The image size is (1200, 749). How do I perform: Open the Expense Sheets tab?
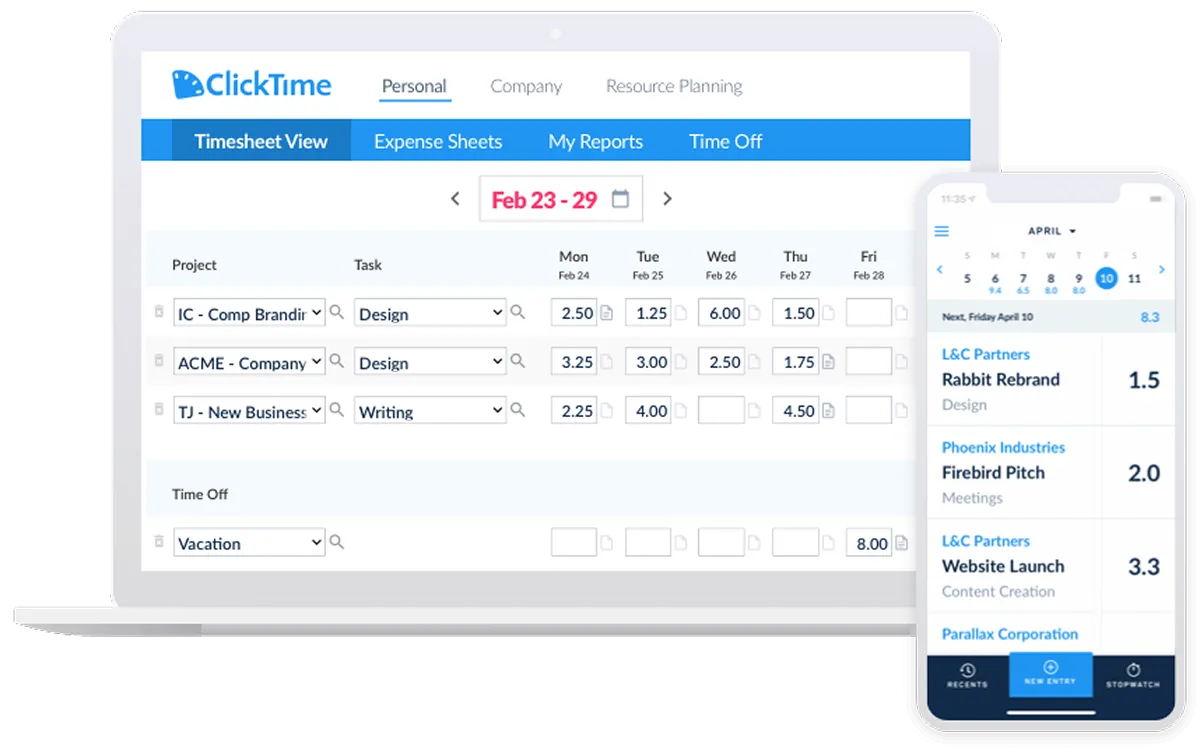point(438,141)
